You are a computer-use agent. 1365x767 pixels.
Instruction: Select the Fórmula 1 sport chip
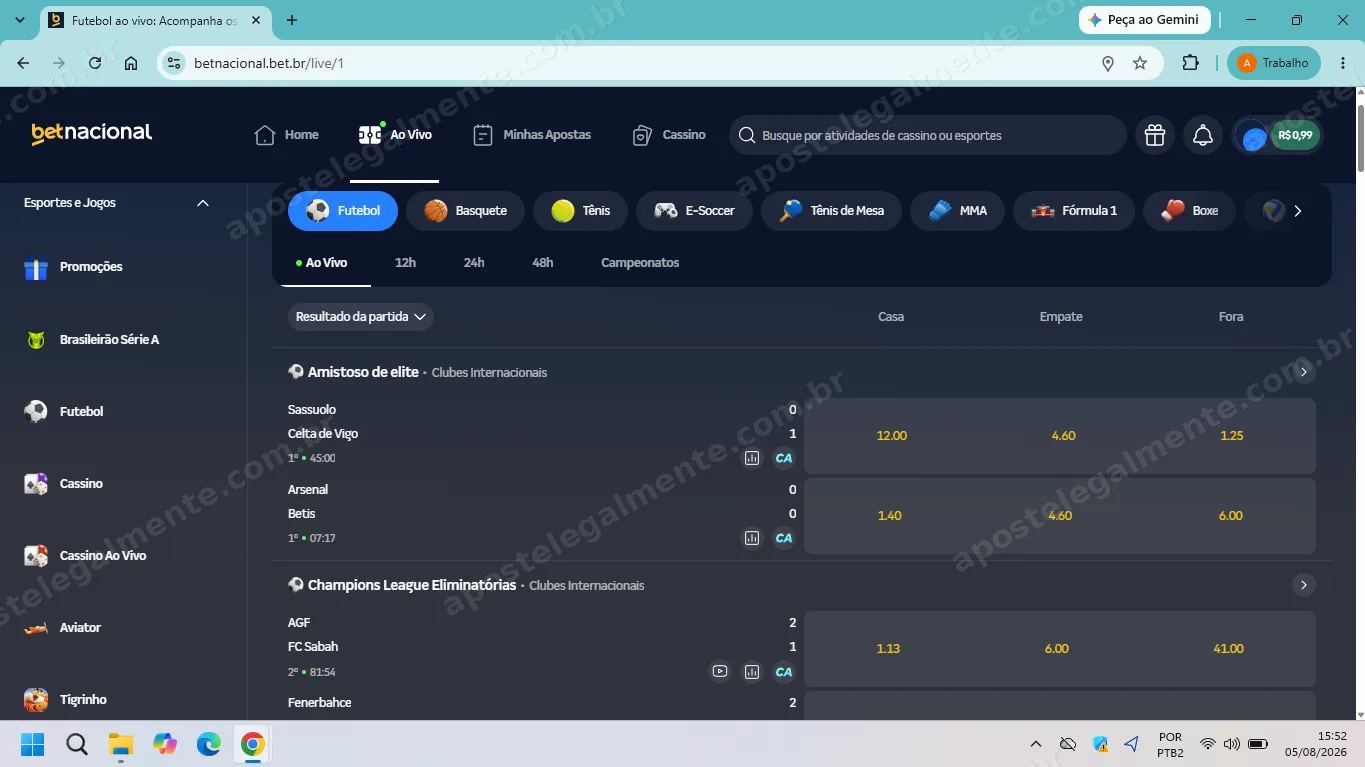(x=1074, y=211)
